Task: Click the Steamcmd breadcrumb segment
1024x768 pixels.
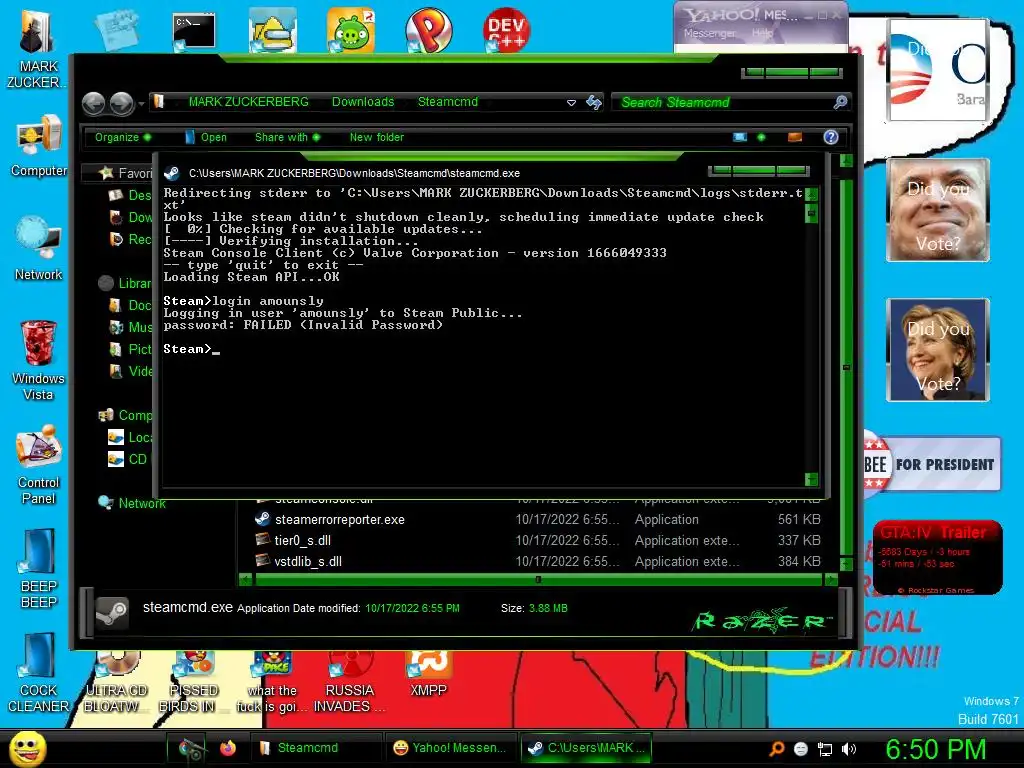Action: (x=448, y=102)
